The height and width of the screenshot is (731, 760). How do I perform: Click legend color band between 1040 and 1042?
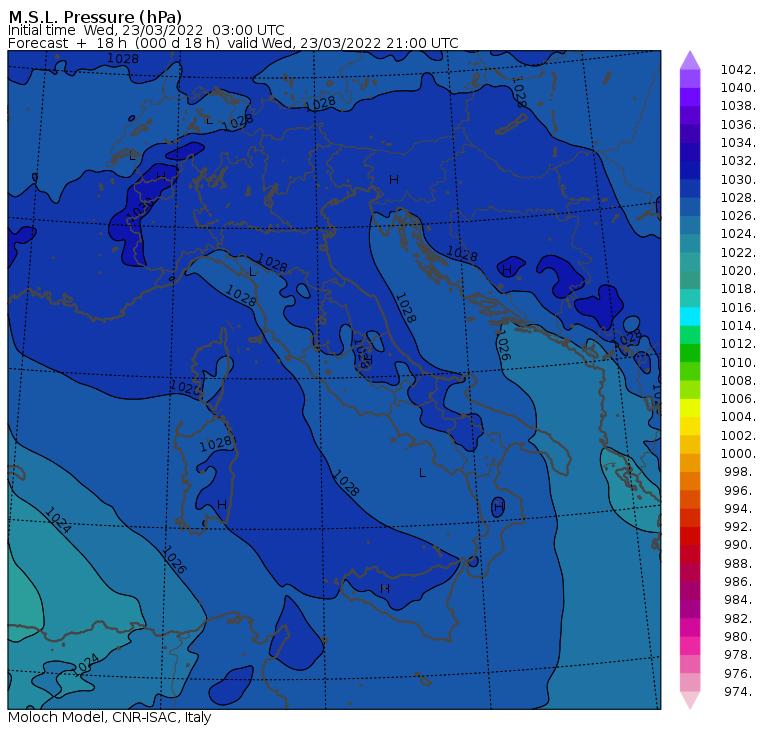(x=690, y=79)
